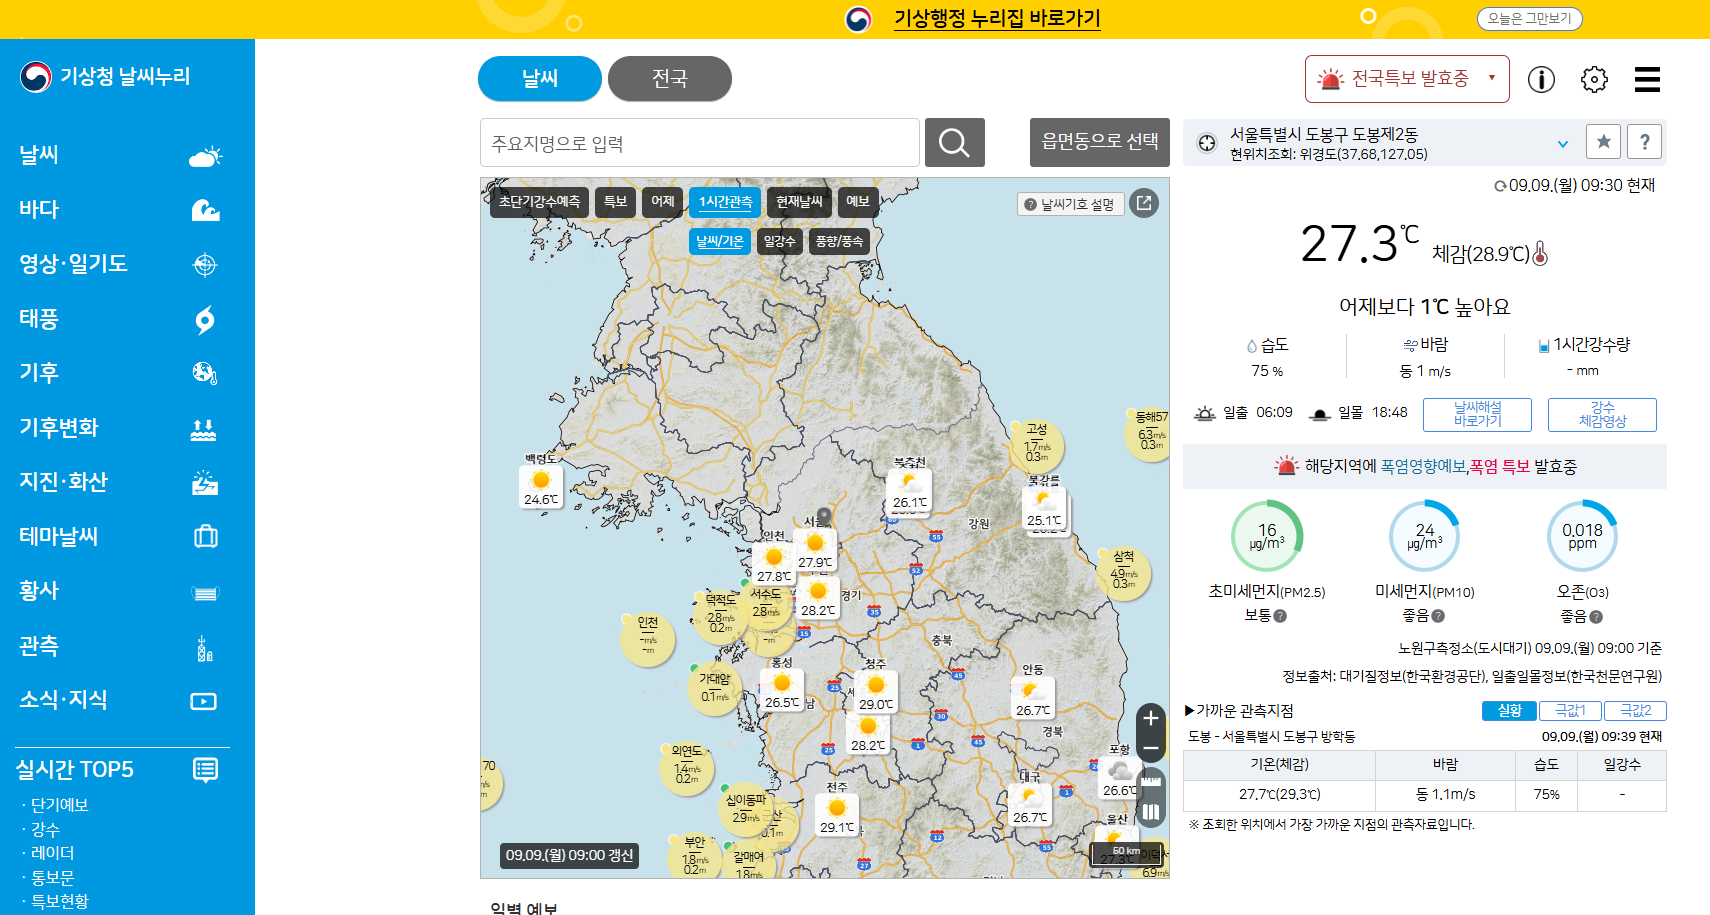
Task: Switch to the 전국 tab
Action: click(670, 78)
